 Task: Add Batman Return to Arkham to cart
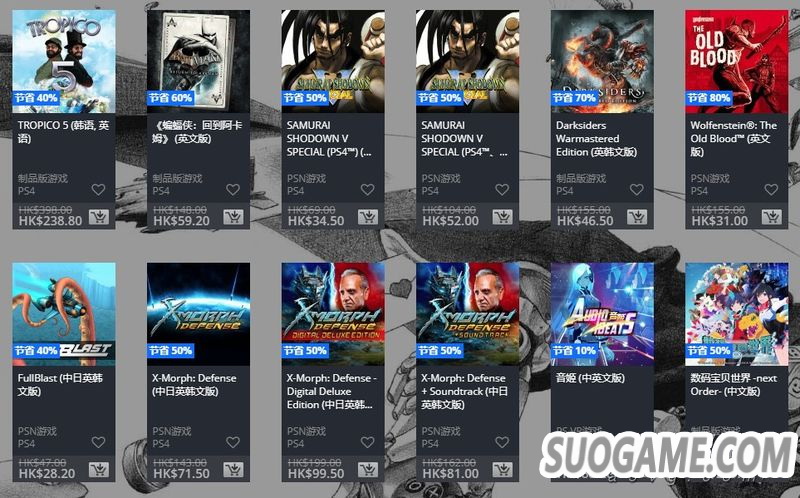233,217
